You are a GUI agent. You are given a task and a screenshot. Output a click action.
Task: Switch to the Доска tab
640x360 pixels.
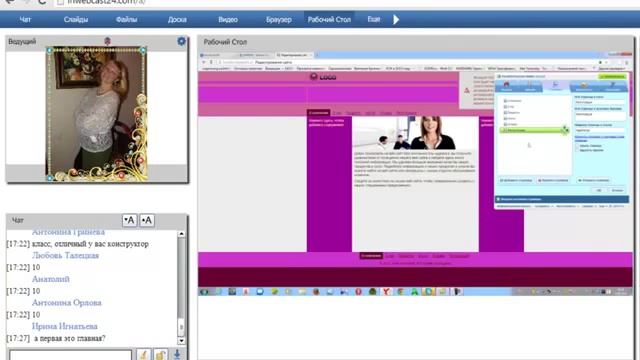177,19
